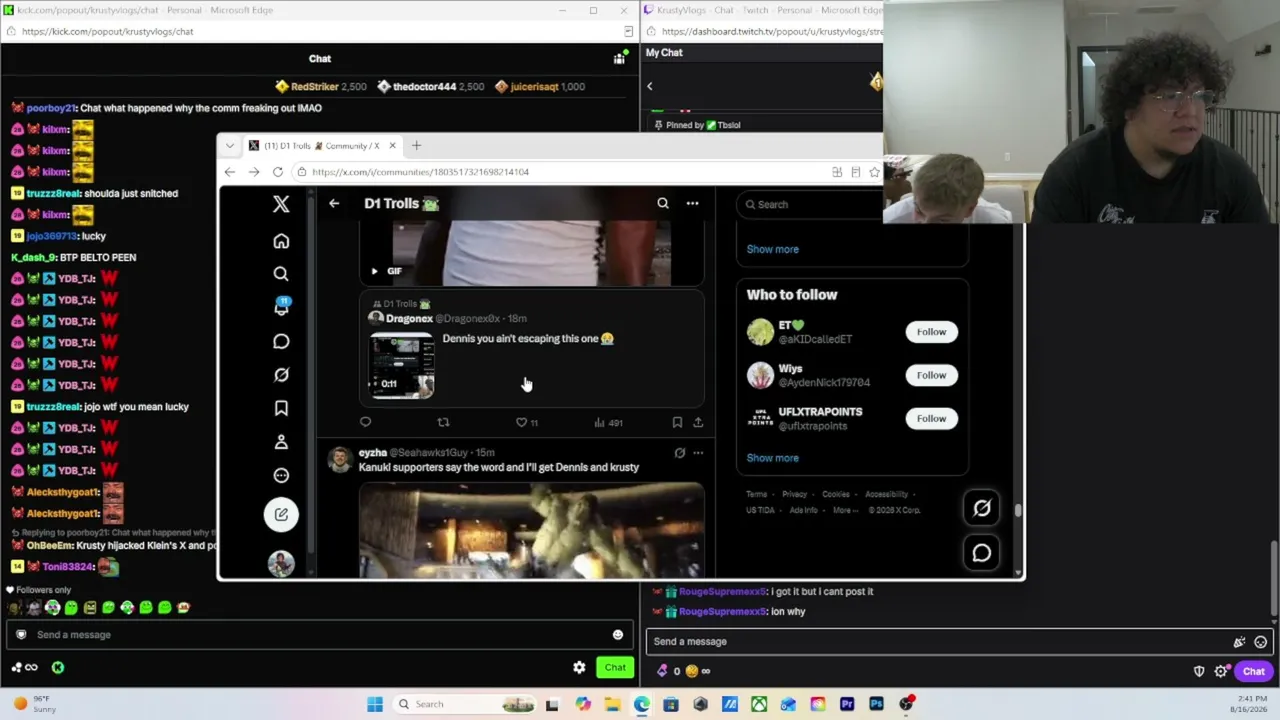Open Twitch chat emote picker

(x=1261, y=642)
